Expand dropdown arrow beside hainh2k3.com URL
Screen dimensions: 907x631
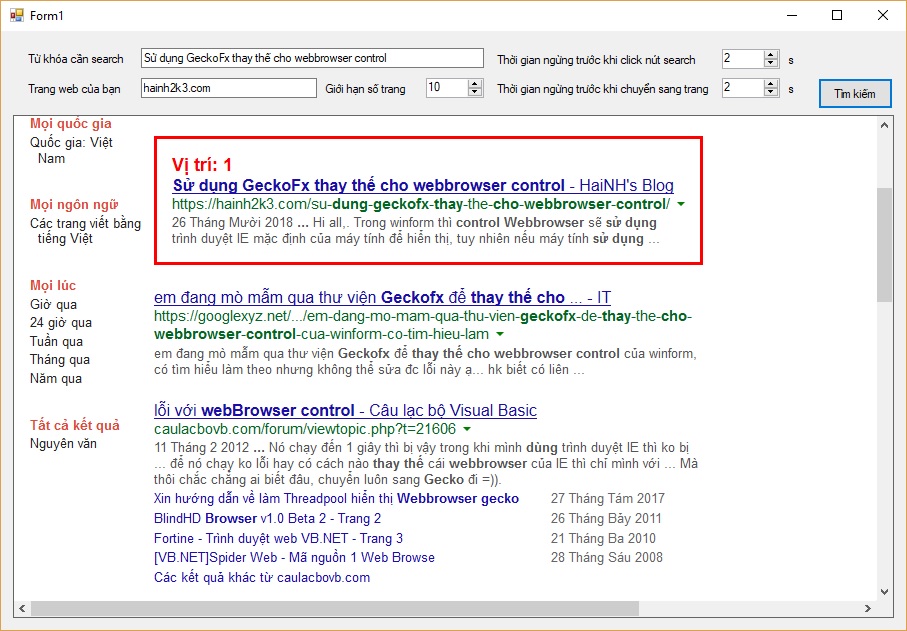pos(681,204)
